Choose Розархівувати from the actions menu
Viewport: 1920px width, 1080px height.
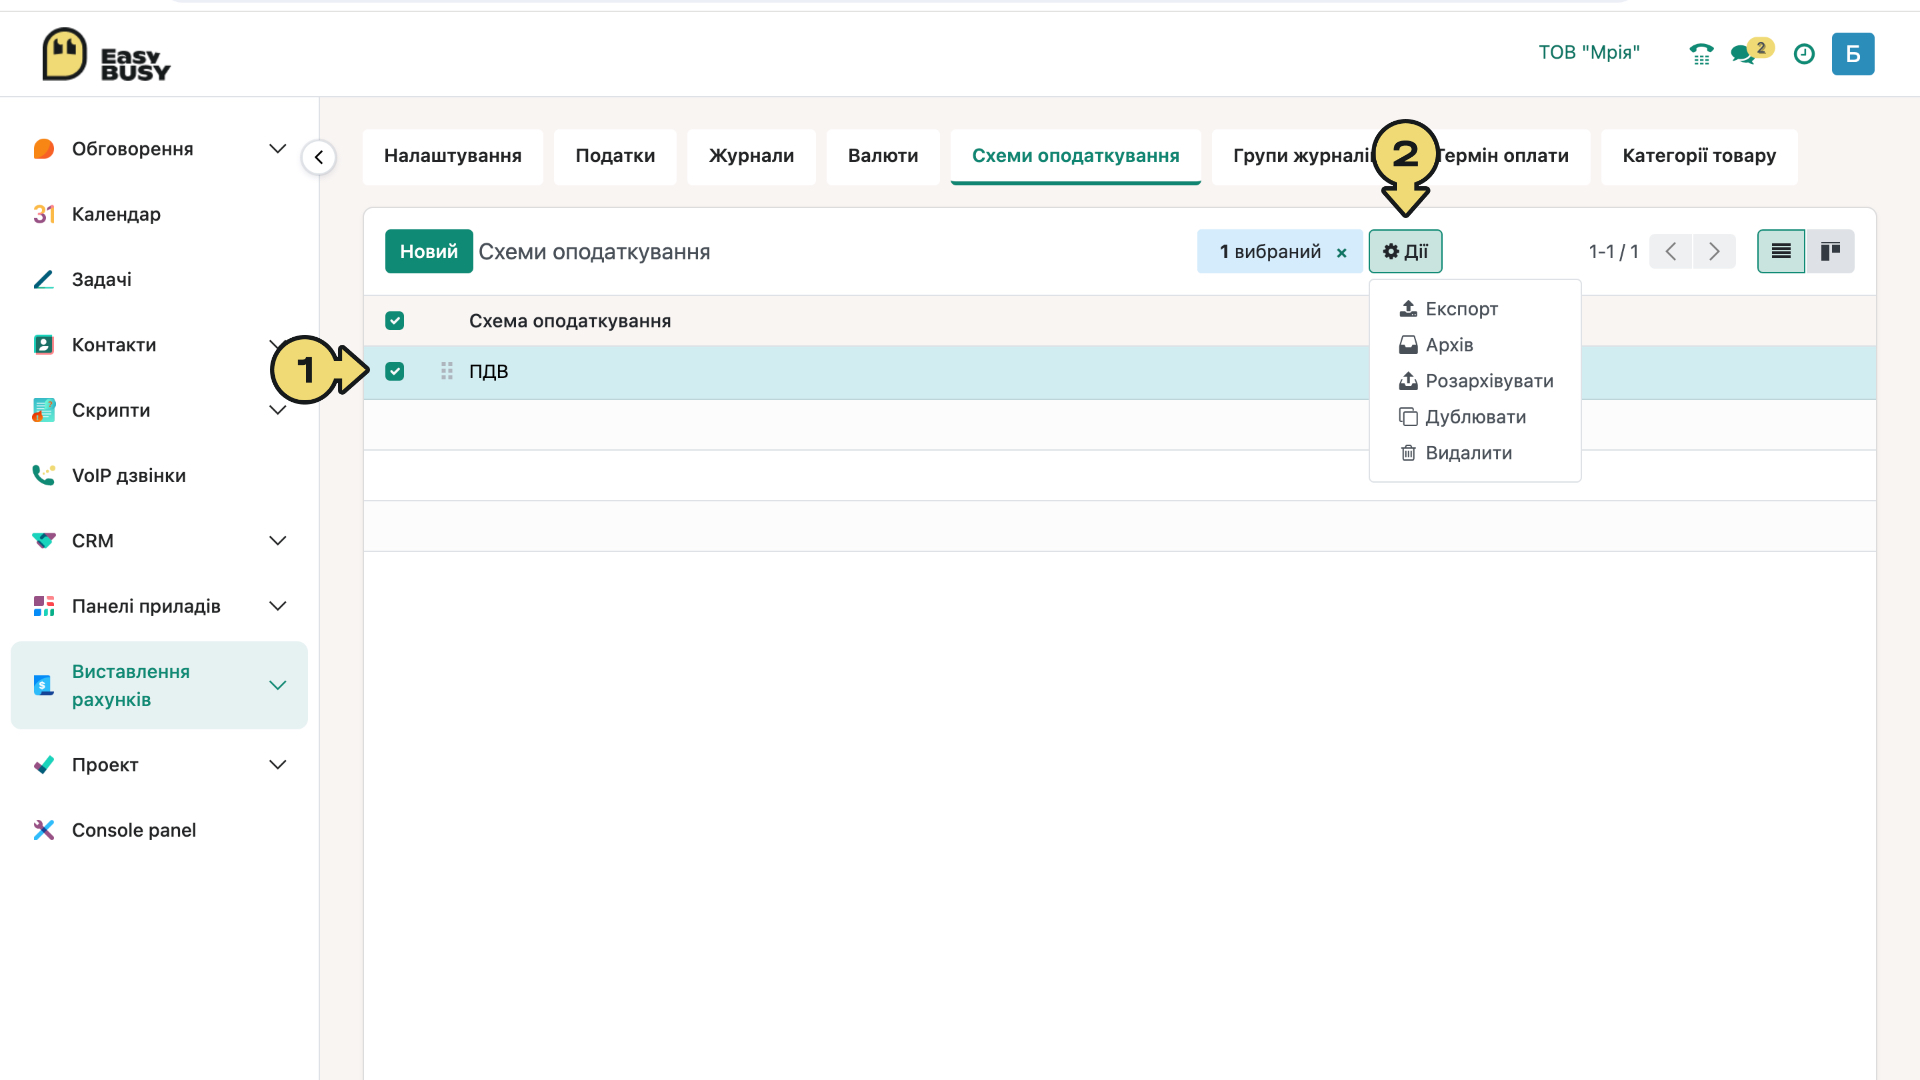click(1475, 381)
